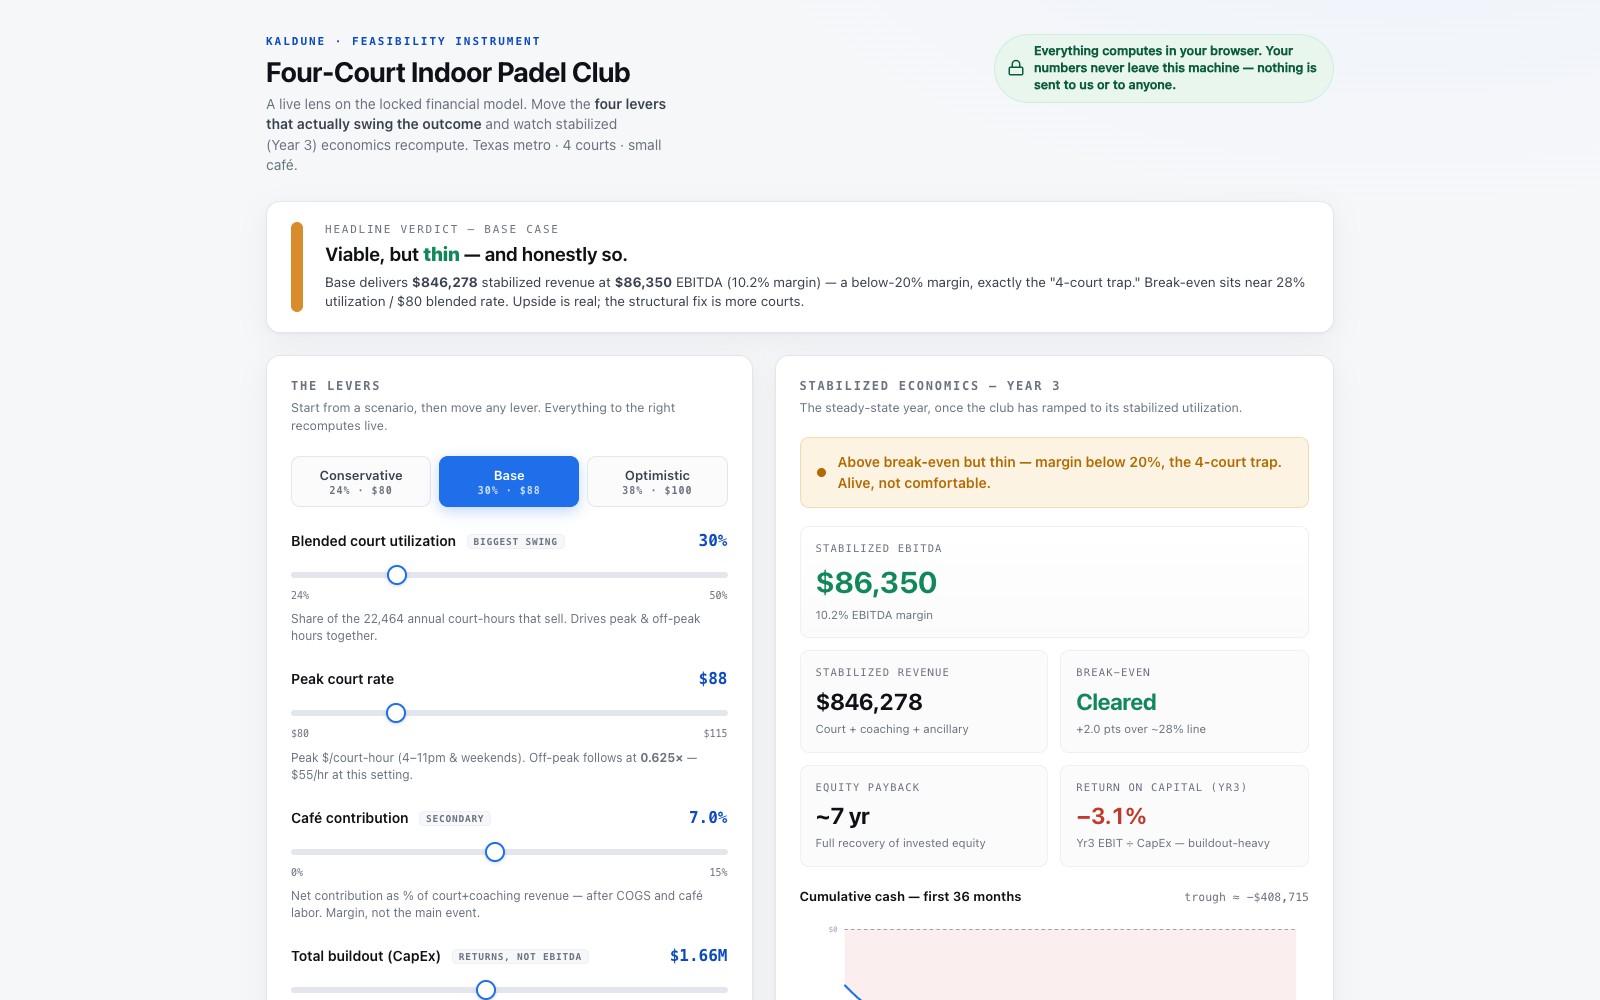Click the 15% maximum café contribution label
1600x1000 pixels.
click(718, 872)
